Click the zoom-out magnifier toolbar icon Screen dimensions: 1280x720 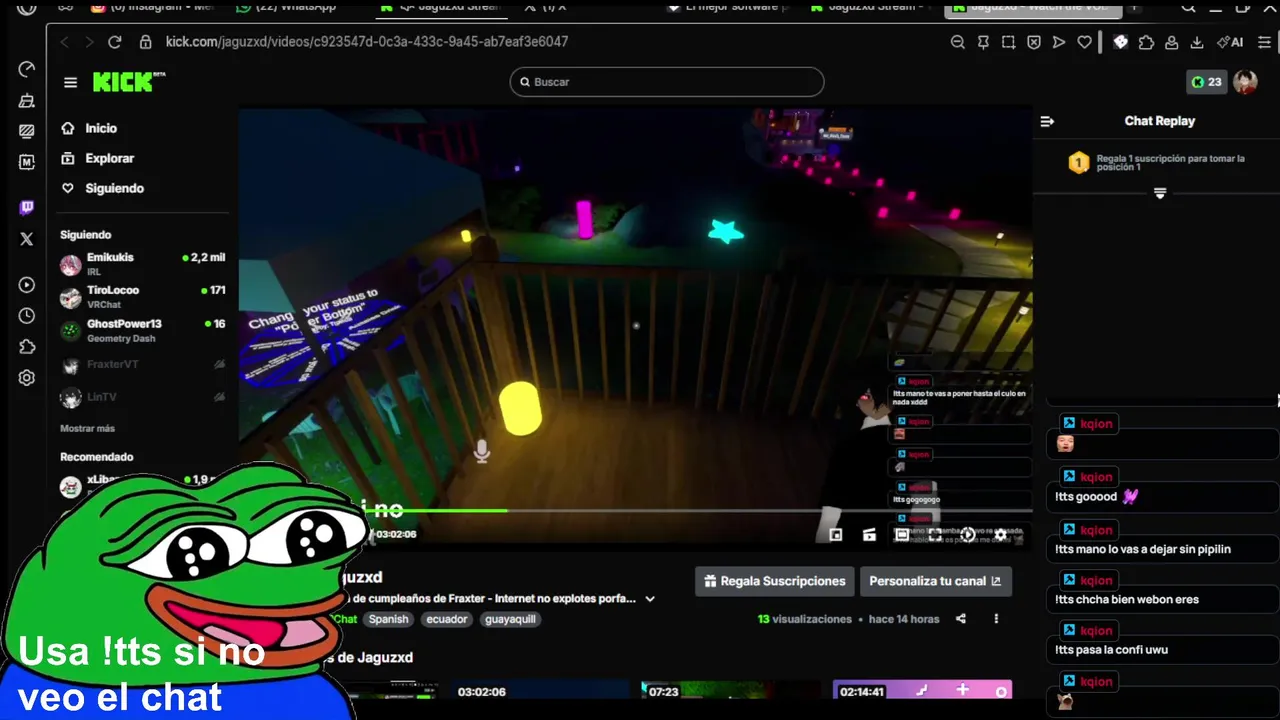coord(958,42)
